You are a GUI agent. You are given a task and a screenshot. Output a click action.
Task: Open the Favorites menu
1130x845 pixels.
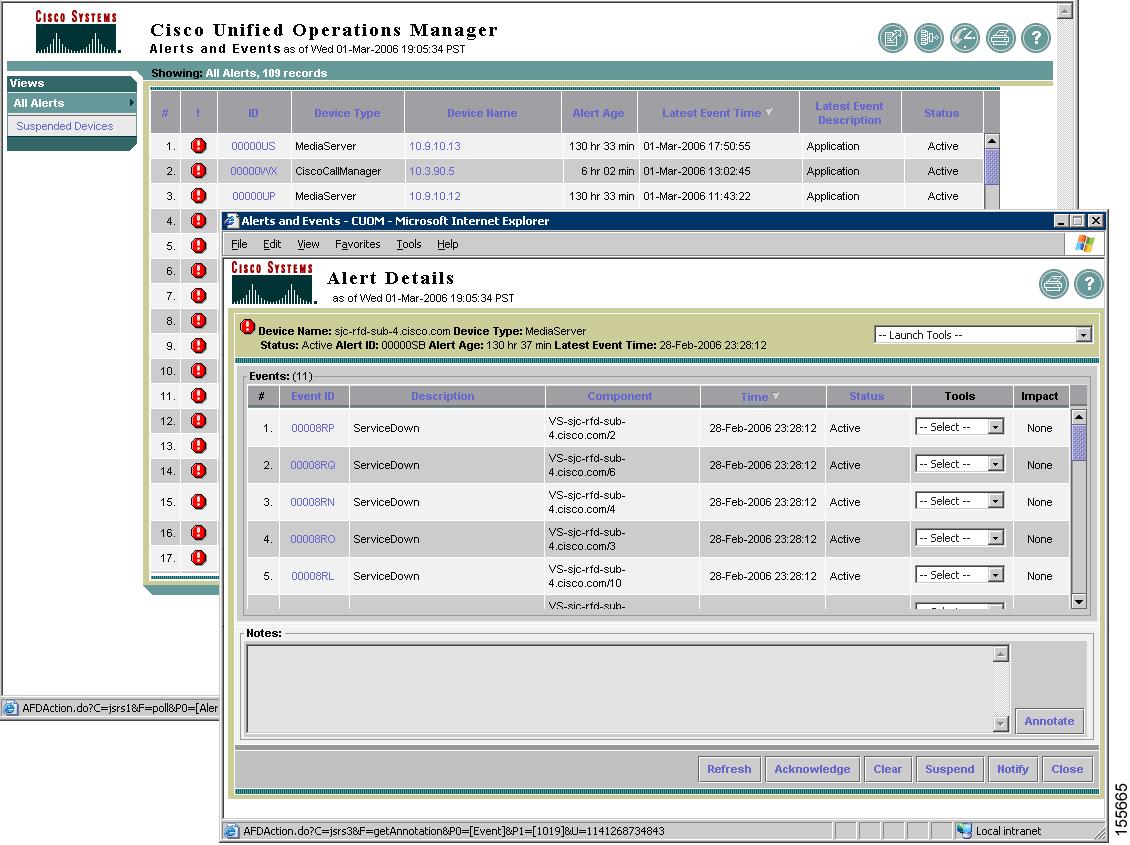click(x=357, y=244)
